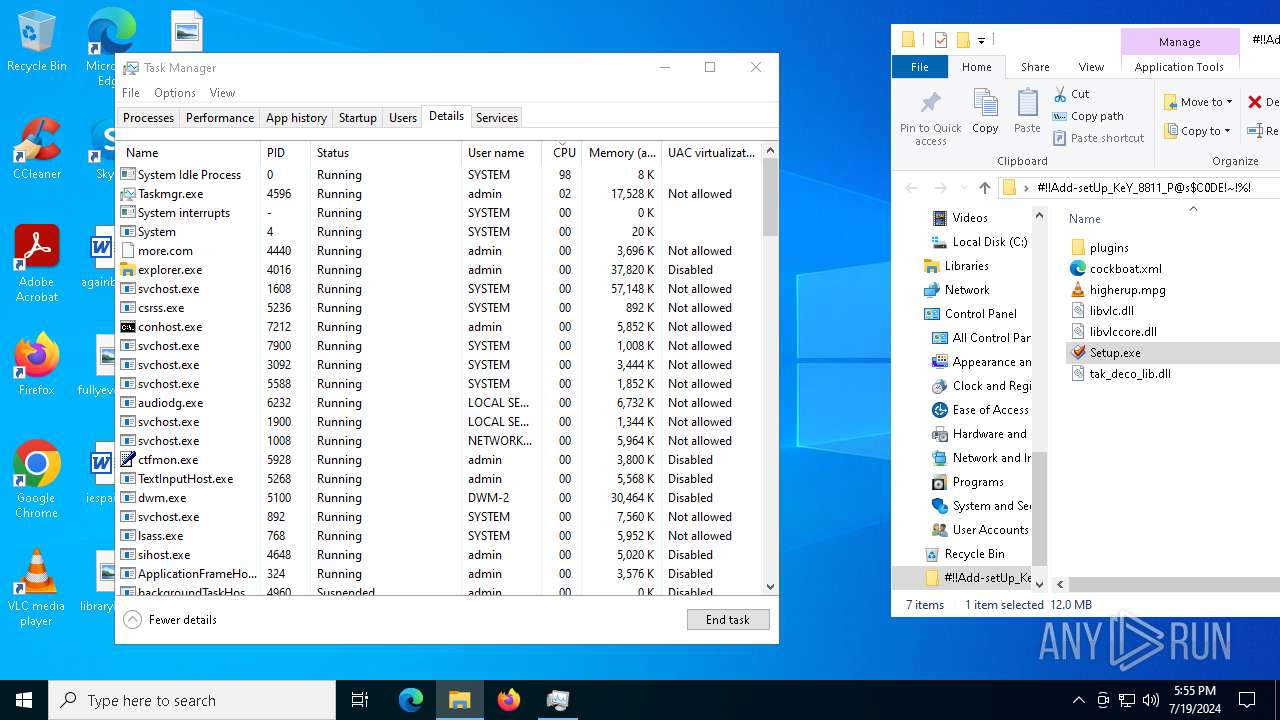Open Firefox desktop shortcut
This screenshot has height=720, width=1280.
pyautogui.click(x=36, y=364)
